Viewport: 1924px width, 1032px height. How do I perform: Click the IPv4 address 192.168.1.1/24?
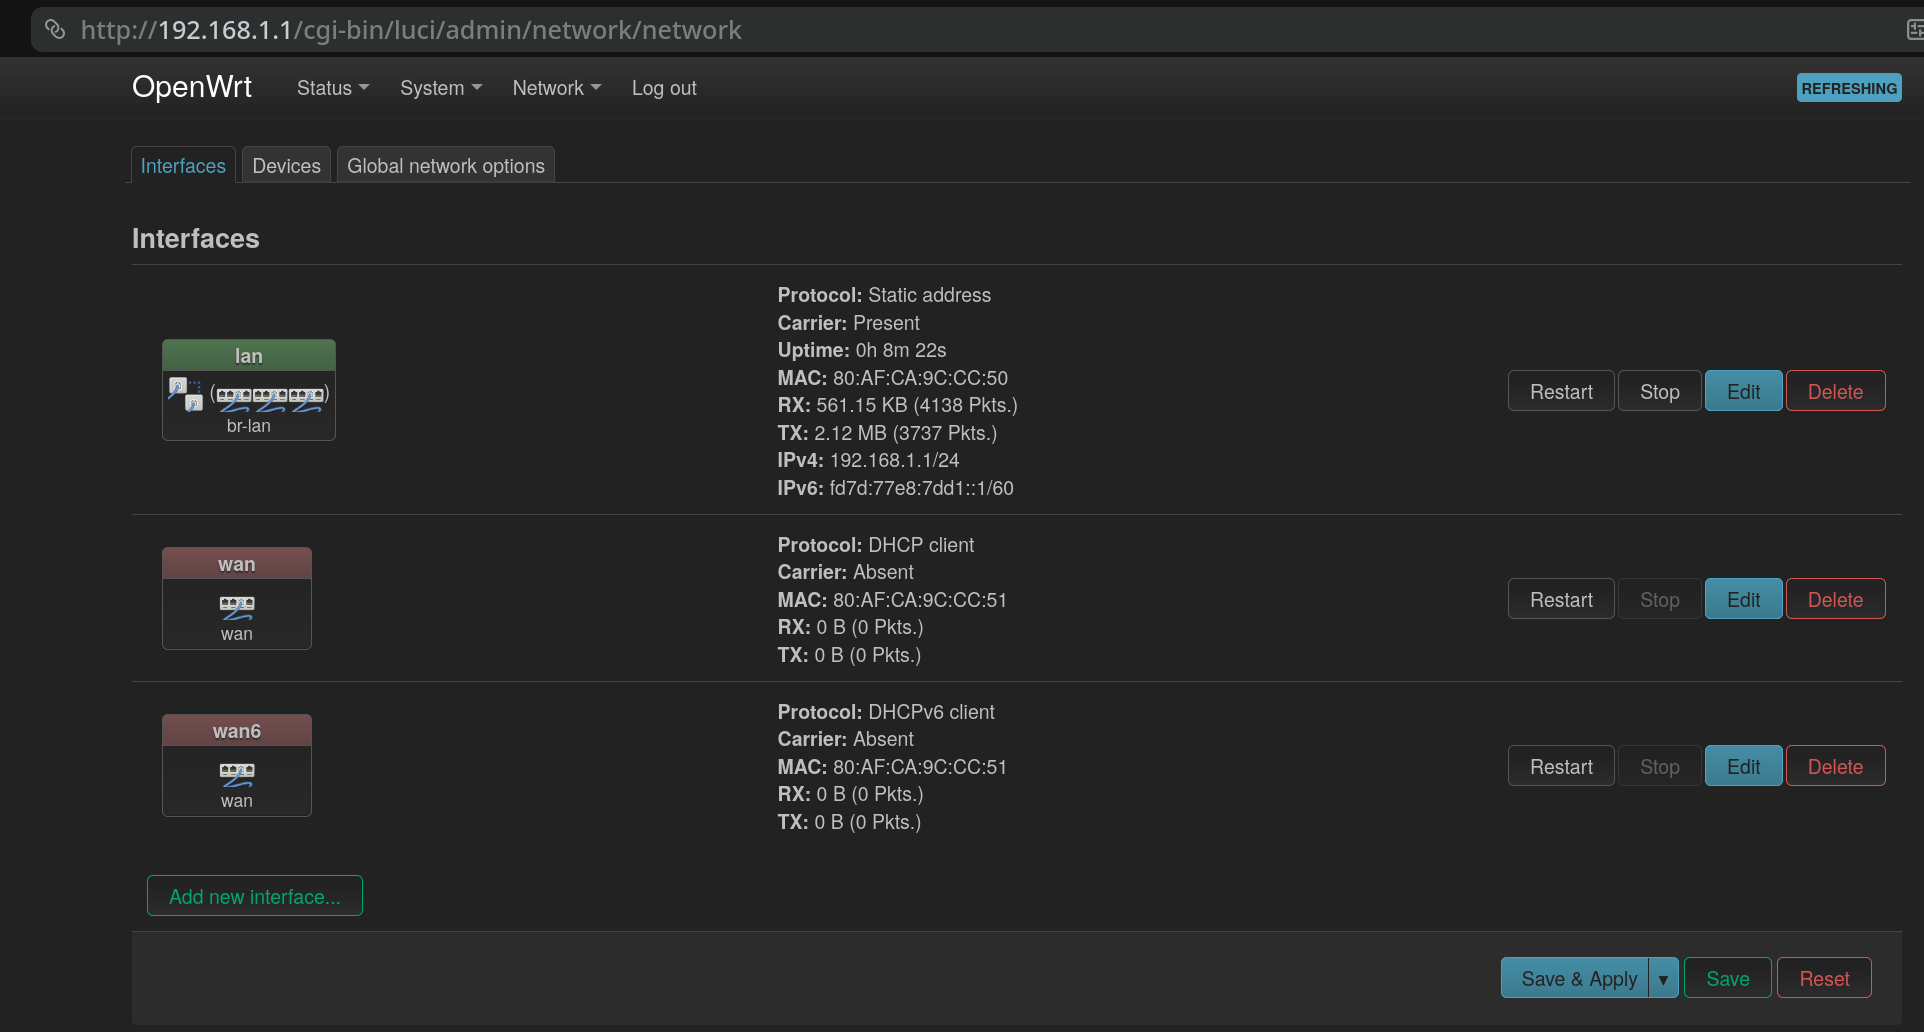(894, 460)
